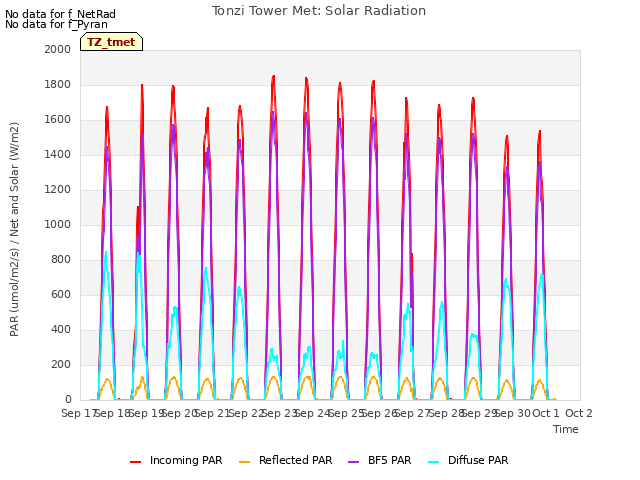Select the Diffuse PAR legend entry
Image resolution: width=640 pixels, height=480 pixels.
pyautogui.click(x=469, y=460)
